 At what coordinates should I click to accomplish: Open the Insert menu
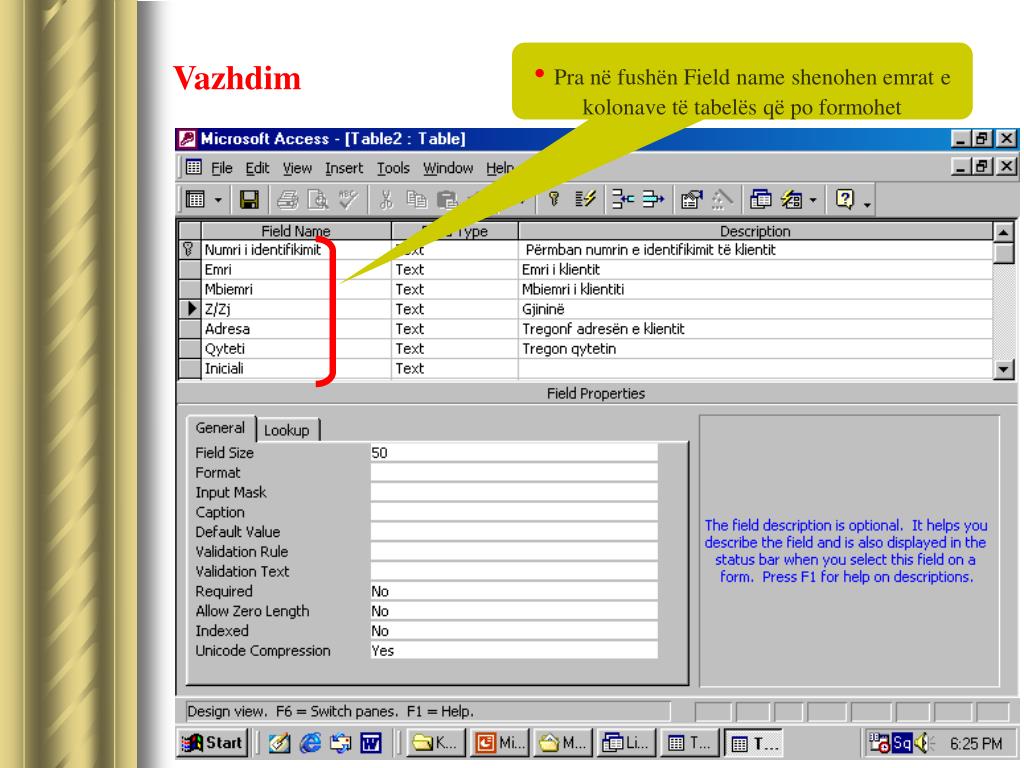[344, 168]
